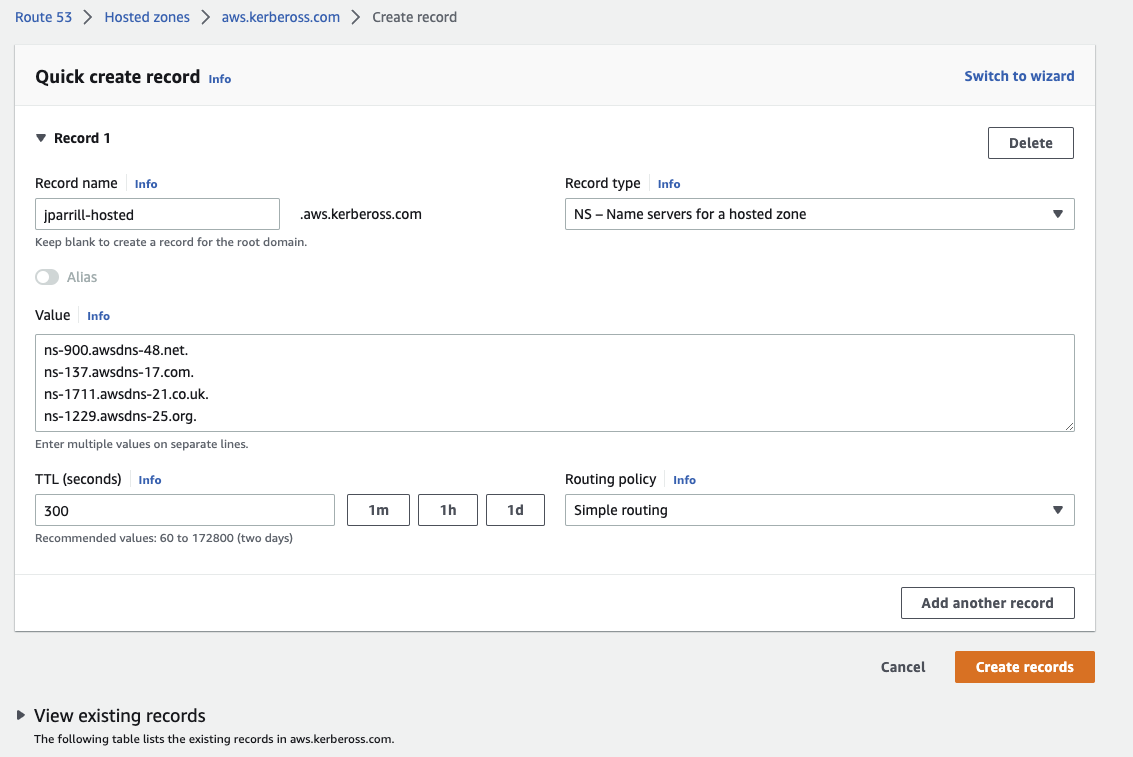This screenshot has width=1133, height=757.
Task: Expand View existing records section
Action: point(21,715)
